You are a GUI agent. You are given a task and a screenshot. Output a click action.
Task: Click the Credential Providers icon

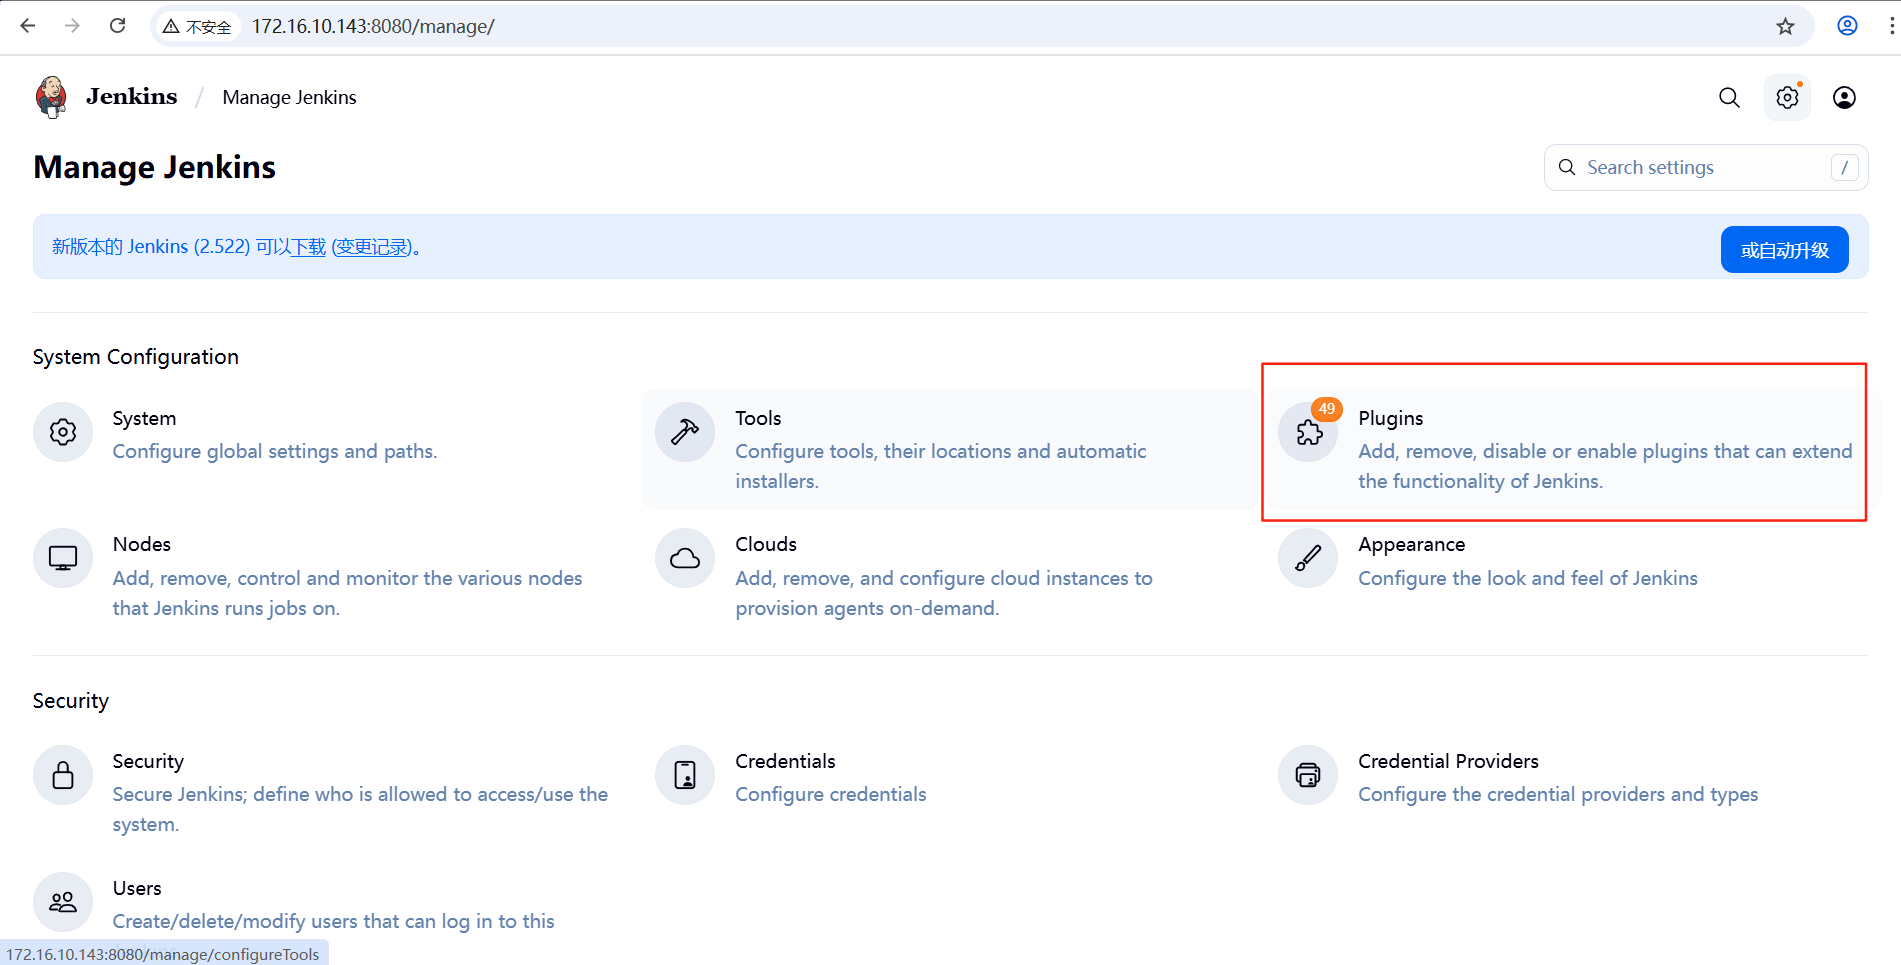click(x=1308, y=775)
